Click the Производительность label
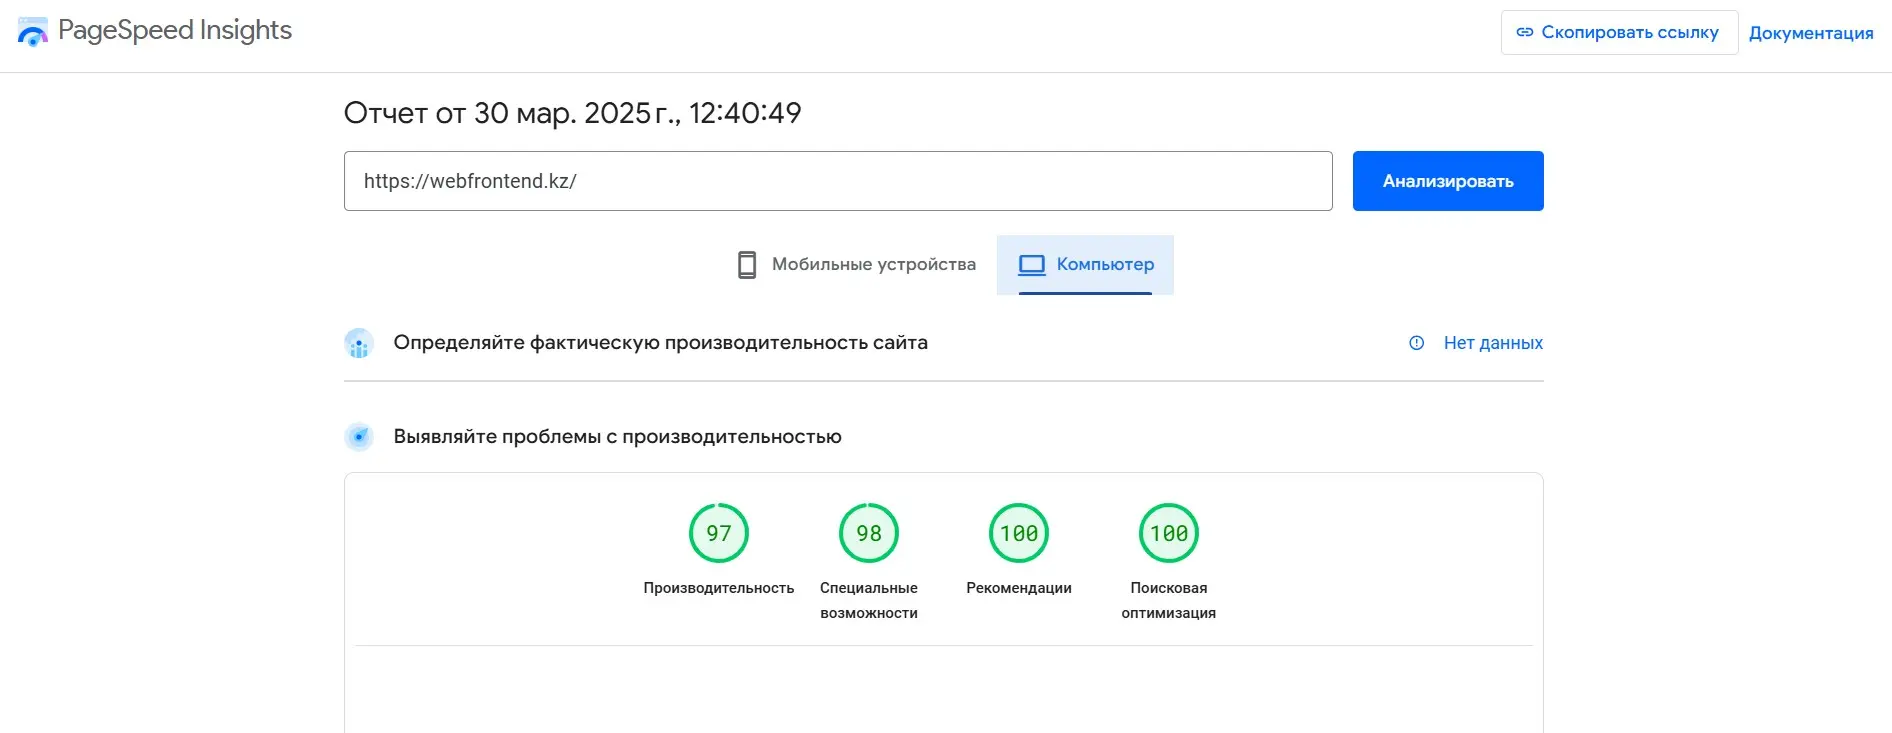The height and width of the screenshot is (733, 1892). point(719,588)
